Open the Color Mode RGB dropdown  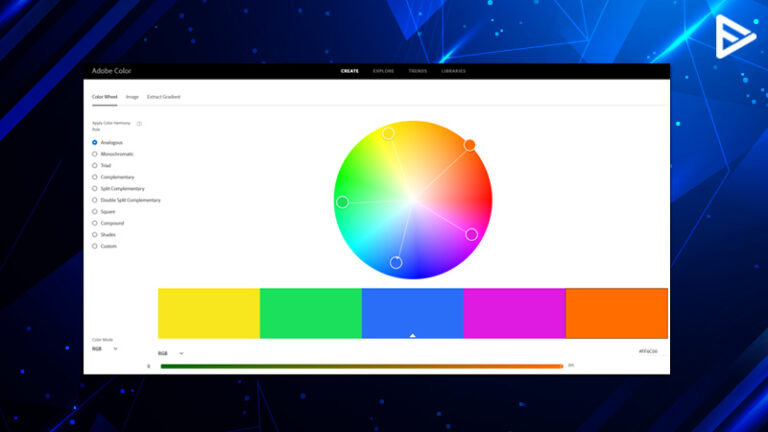point(105,349)
